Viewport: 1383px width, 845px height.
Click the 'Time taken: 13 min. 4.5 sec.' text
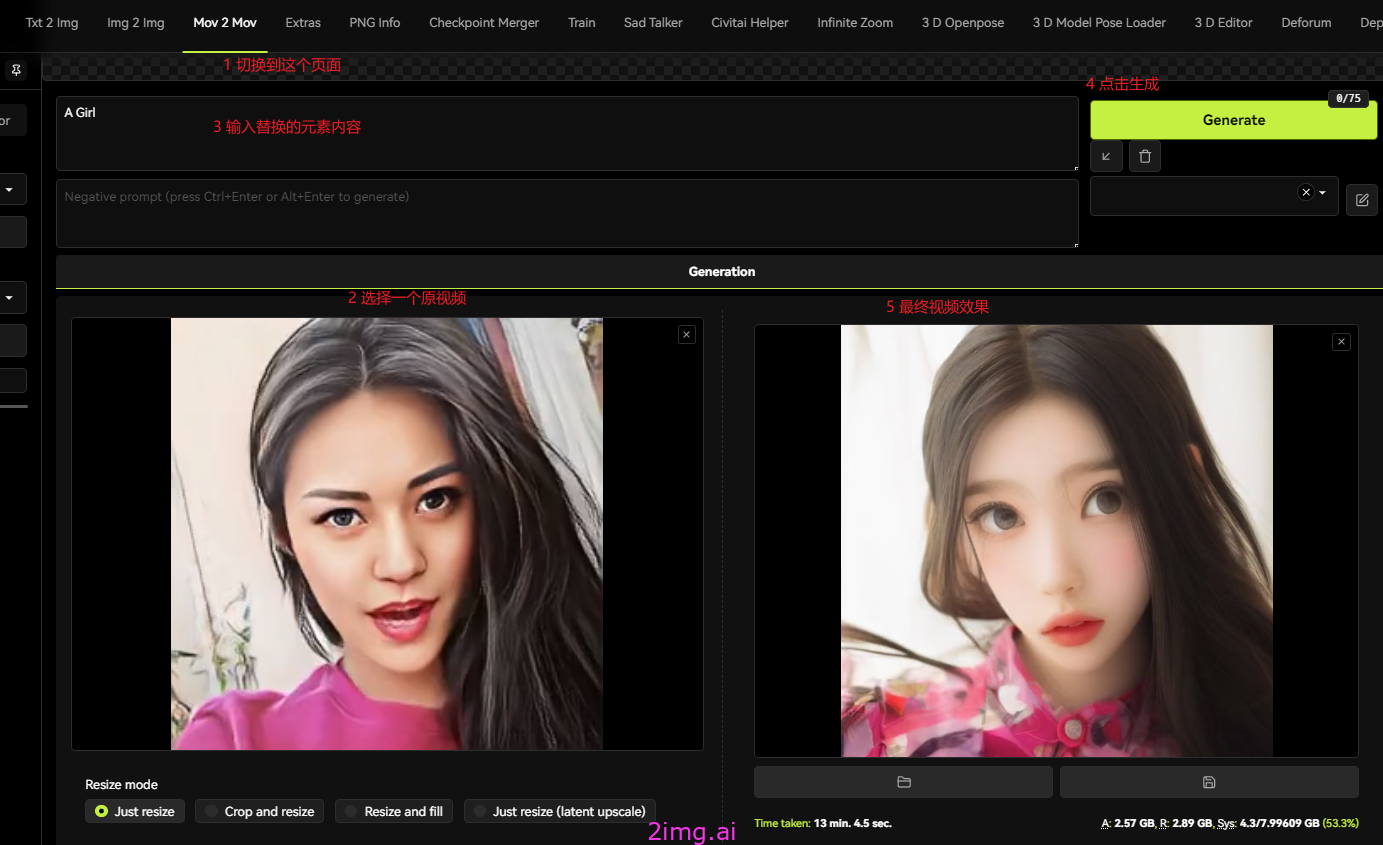pyautogui.click(x=823, y=823)
